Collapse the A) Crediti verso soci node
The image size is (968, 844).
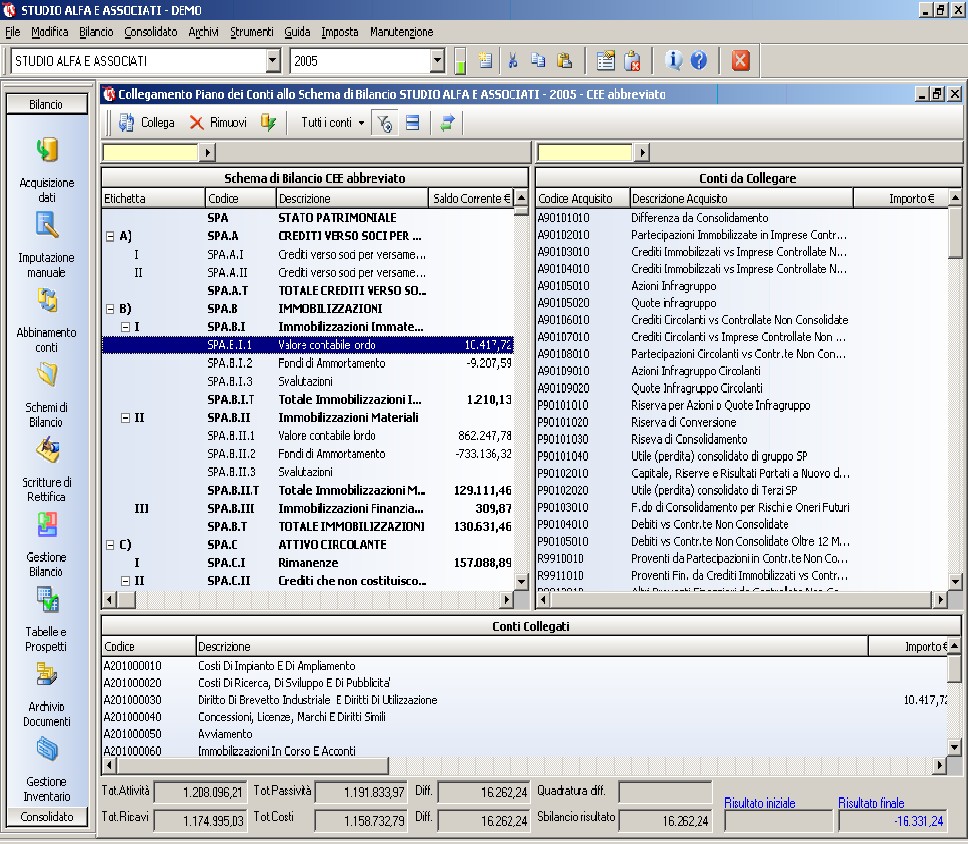point(110,237)
